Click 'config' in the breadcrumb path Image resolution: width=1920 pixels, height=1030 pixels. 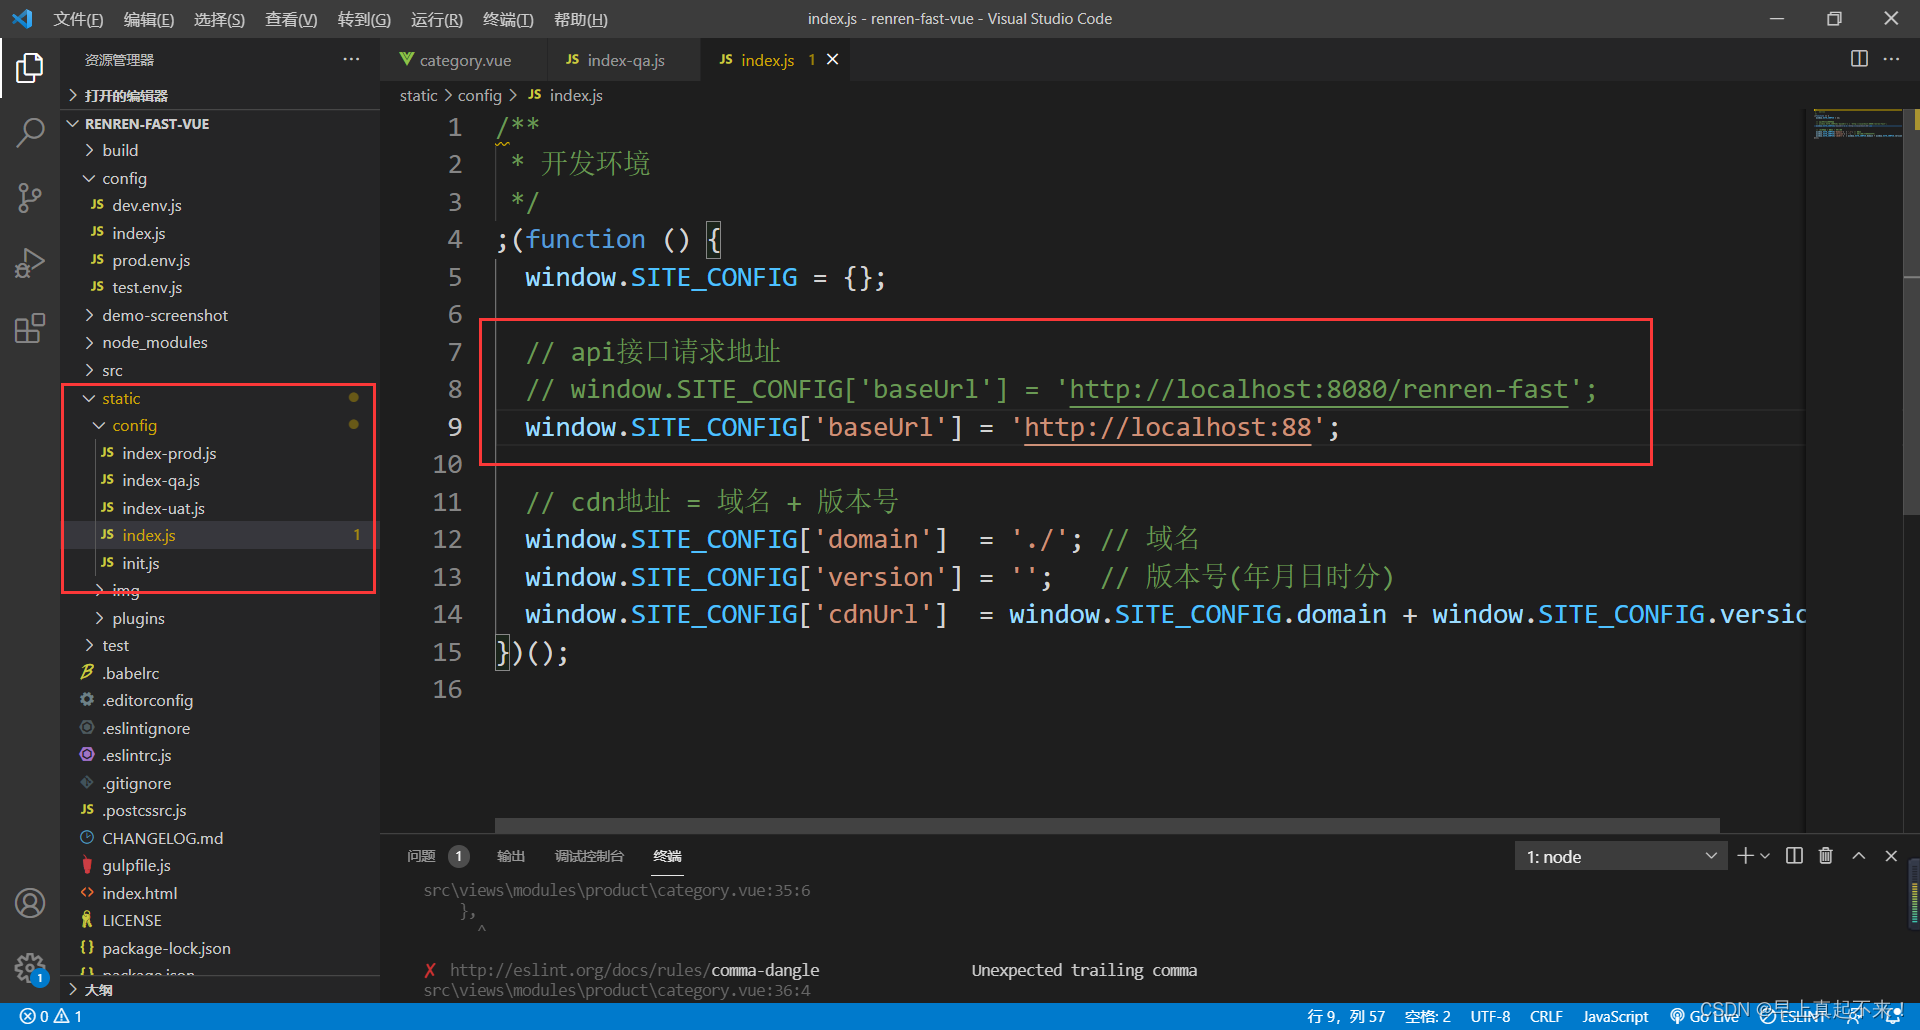479,95
